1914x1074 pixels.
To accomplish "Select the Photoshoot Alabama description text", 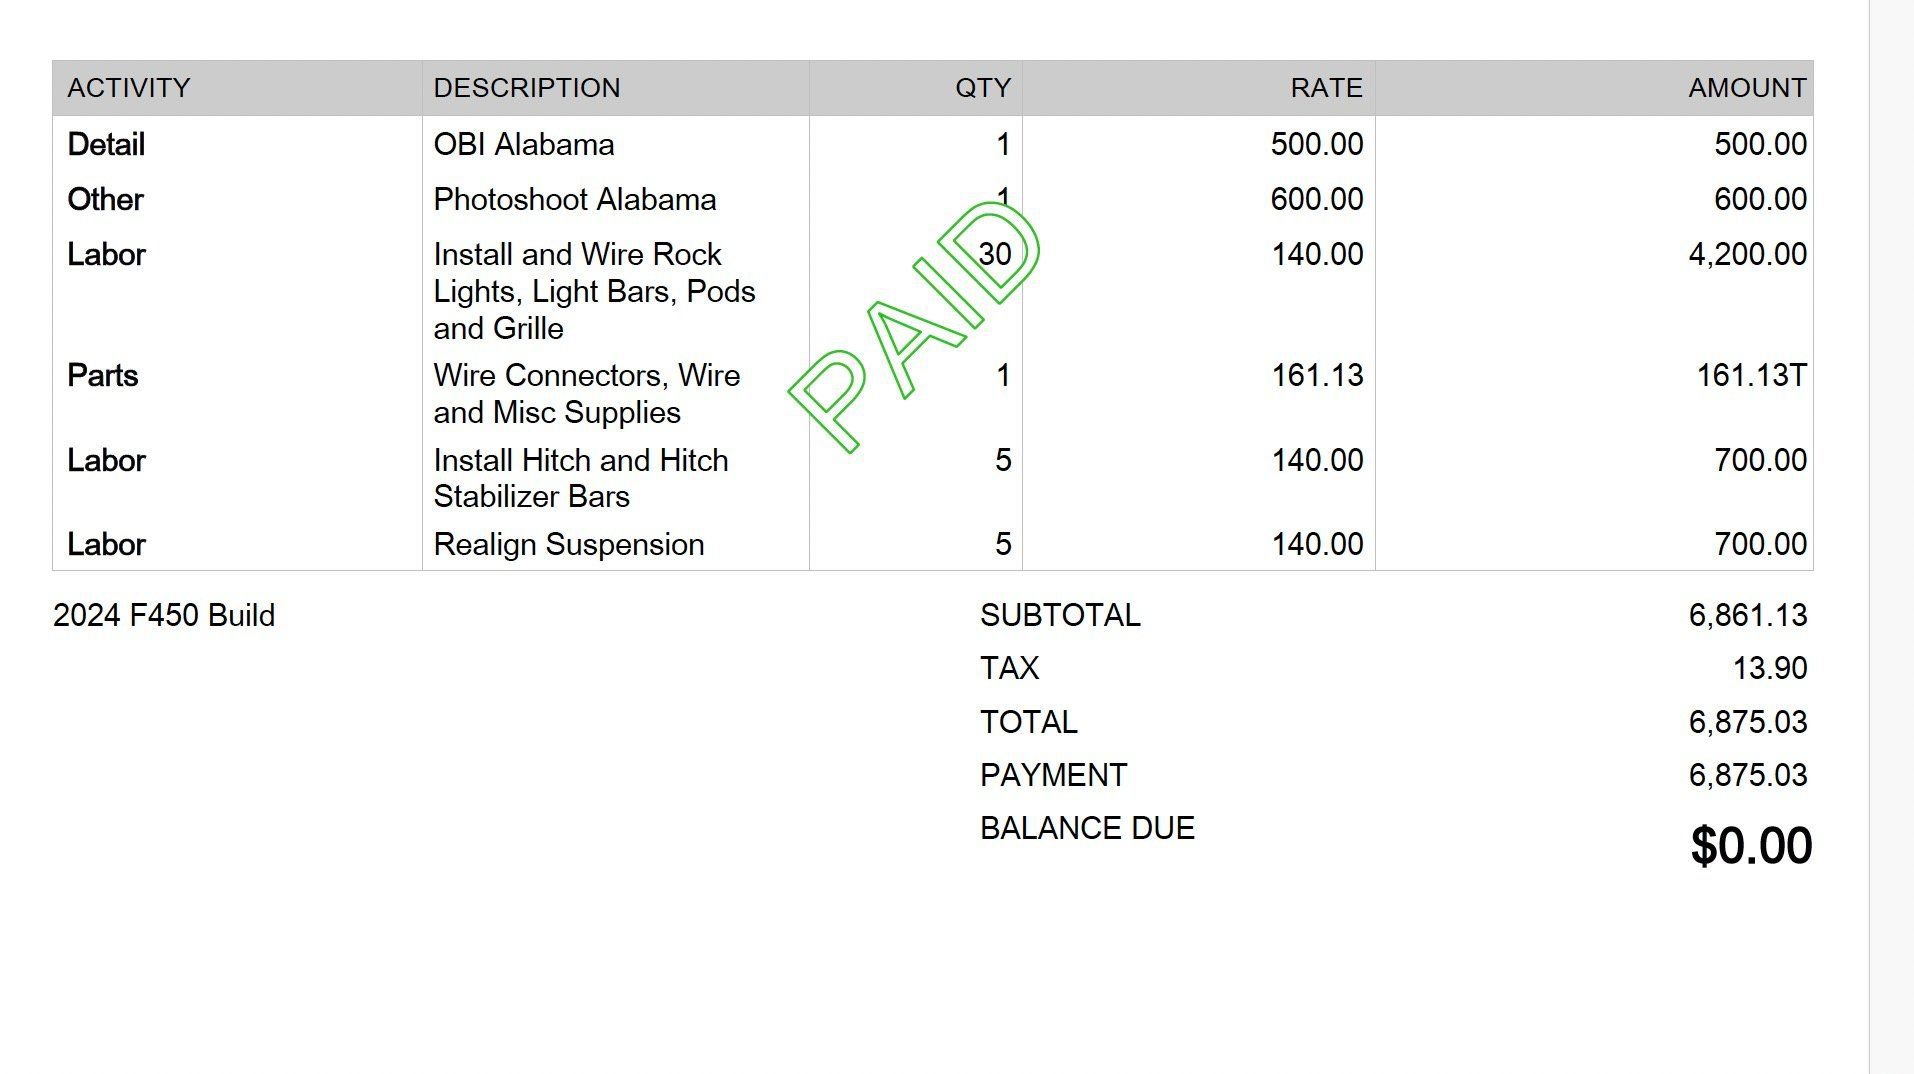I will pyautogui.click(x=574, y=200).
